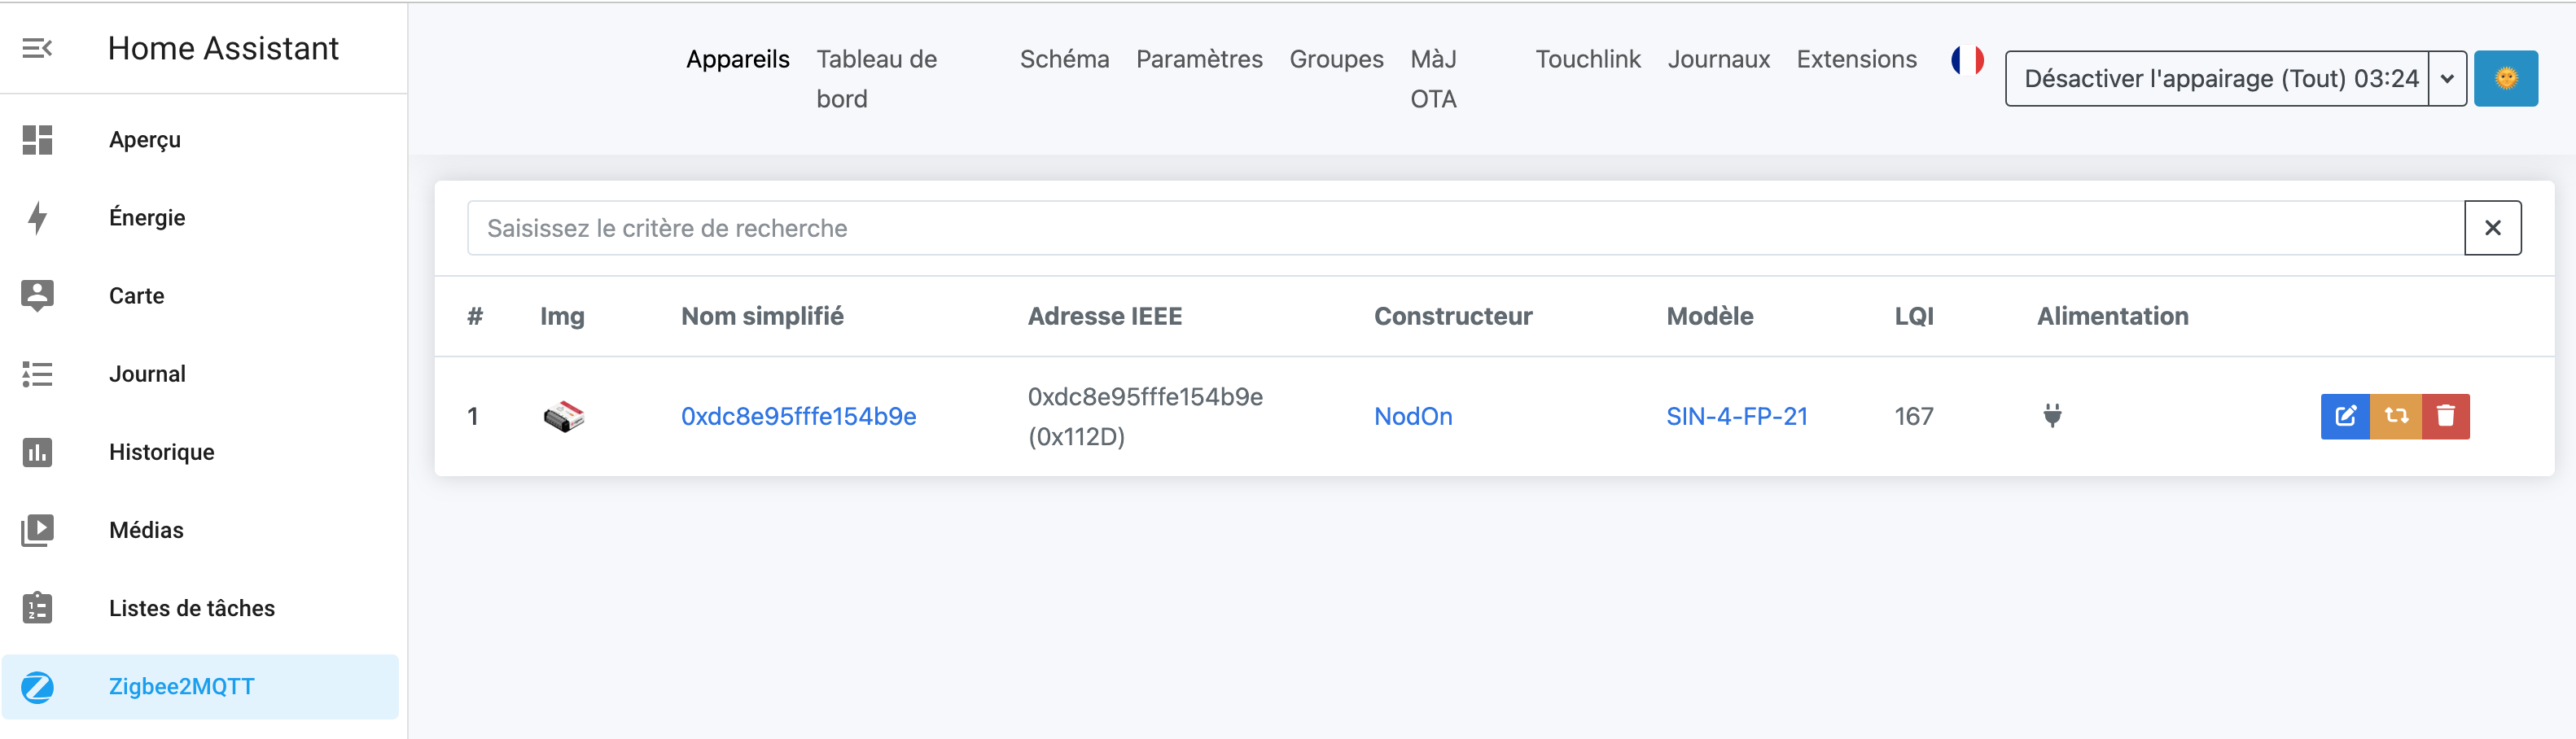Sort by LQI column header
Screen dimensions: 2576x739
tap(1914, 316)
